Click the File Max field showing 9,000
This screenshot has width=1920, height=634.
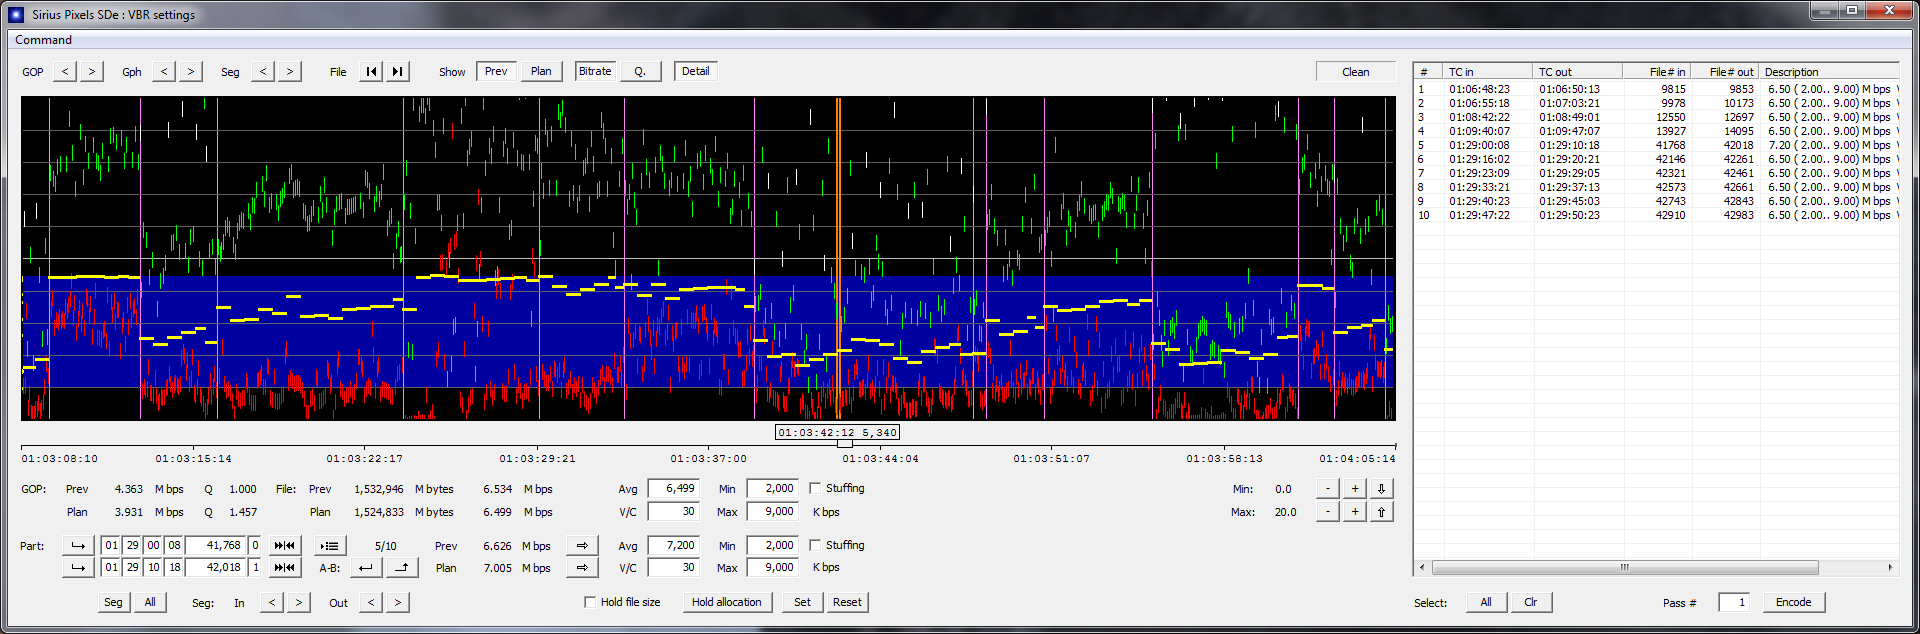coord(772,511)
